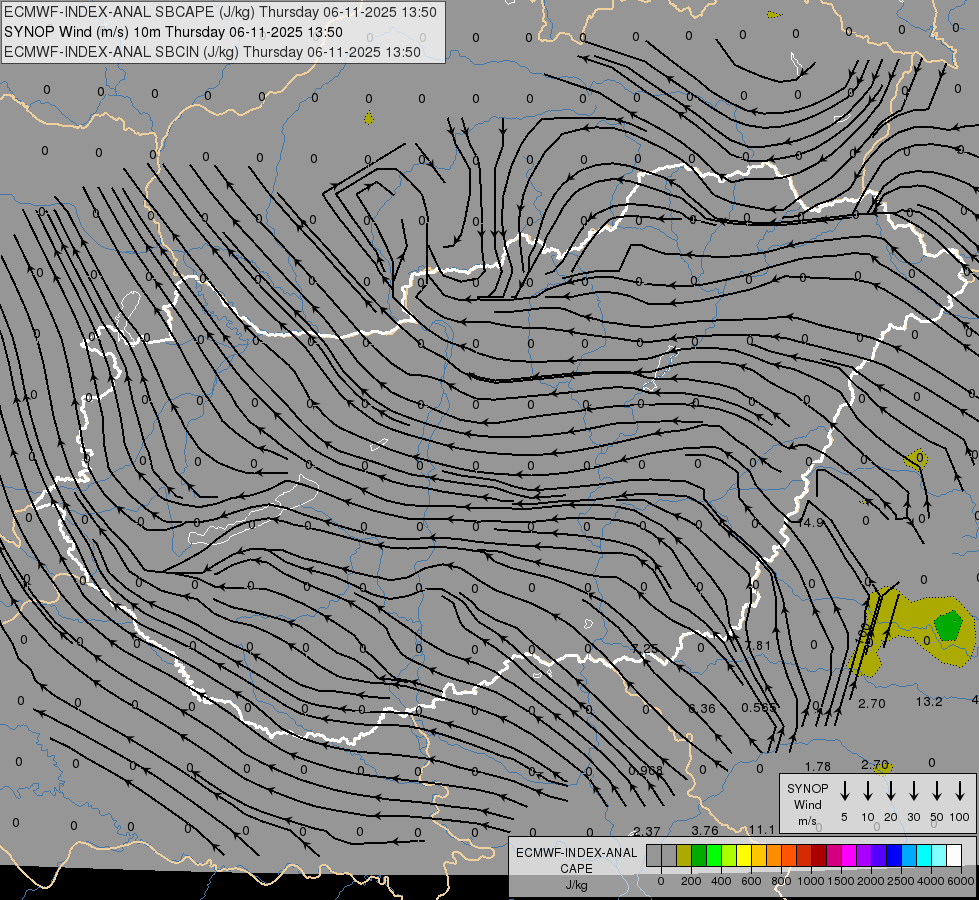Click the Lake Balaton outline on the map
Viewport: 979px width, 900px height.
point(254,510)
